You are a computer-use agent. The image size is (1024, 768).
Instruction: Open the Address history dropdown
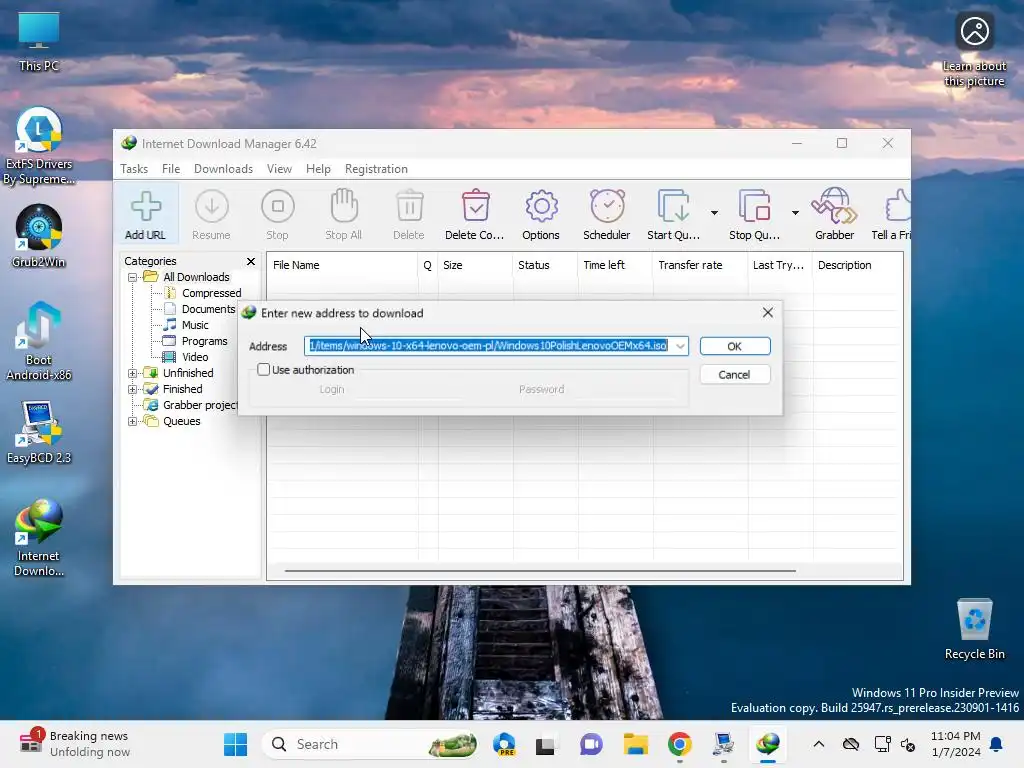(x=680, y=346)
